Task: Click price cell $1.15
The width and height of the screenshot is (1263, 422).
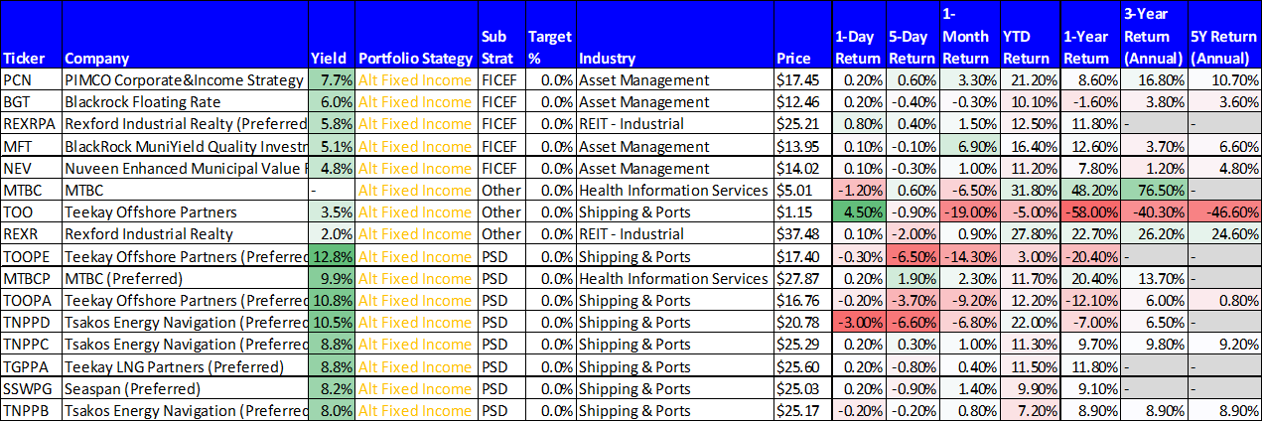Action: (802, 212)
